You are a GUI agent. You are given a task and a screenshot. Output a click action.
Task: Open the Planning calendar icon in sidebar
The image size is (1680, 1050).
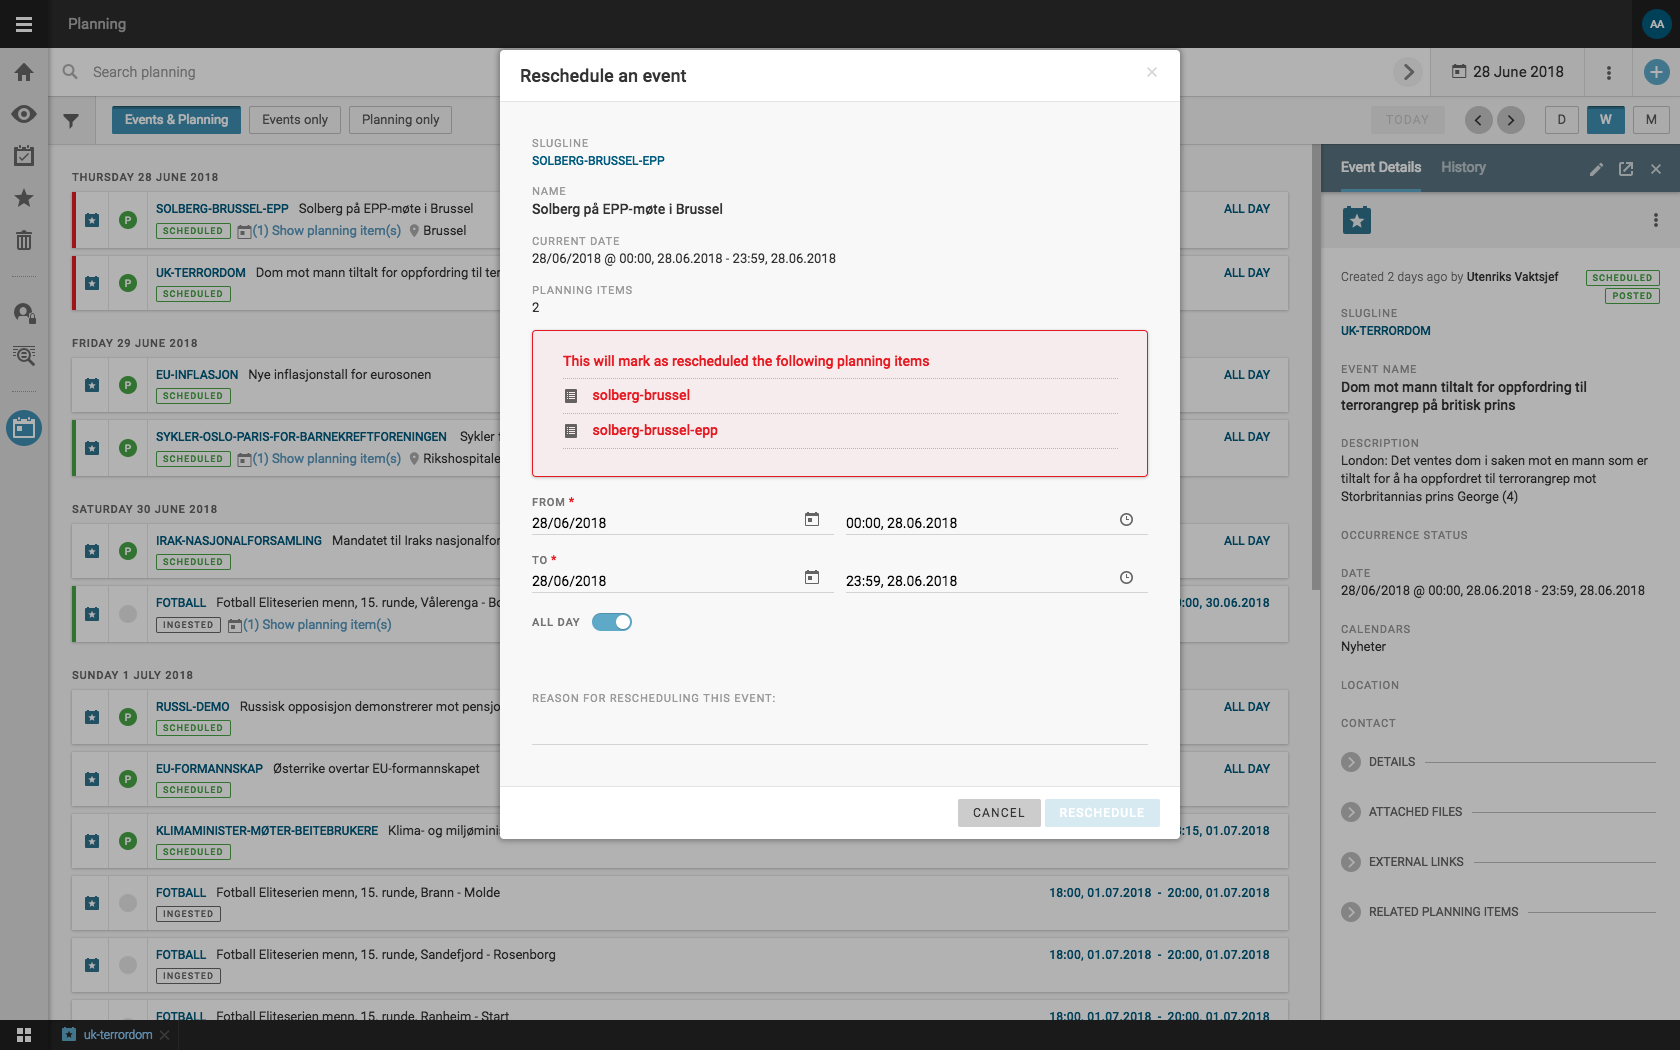click(x=24, y=428)
